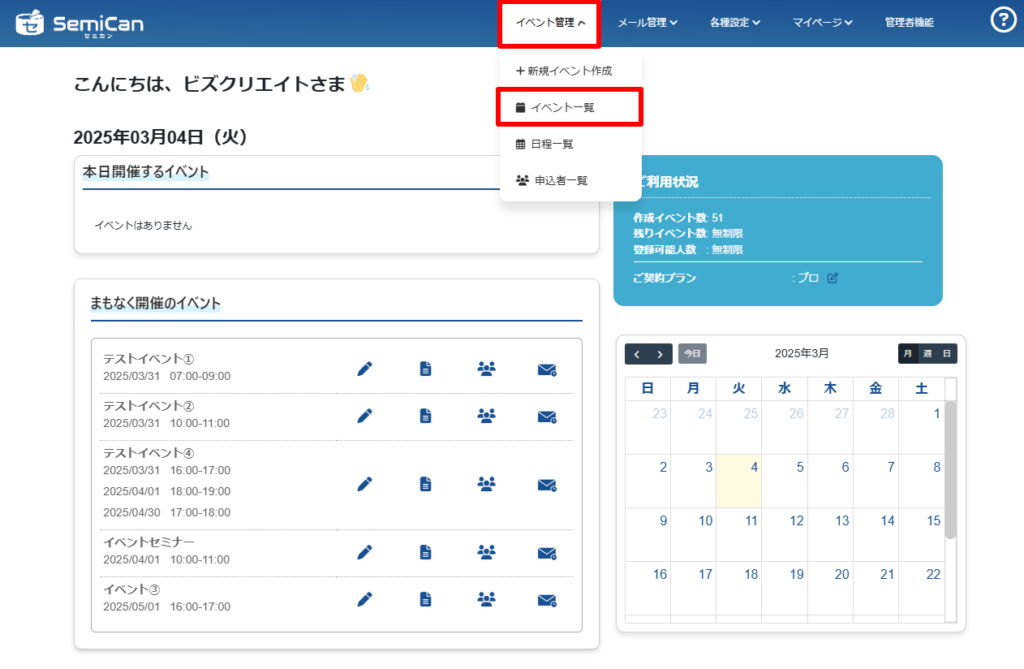Switch calendar to 週 view

point(927,353)
